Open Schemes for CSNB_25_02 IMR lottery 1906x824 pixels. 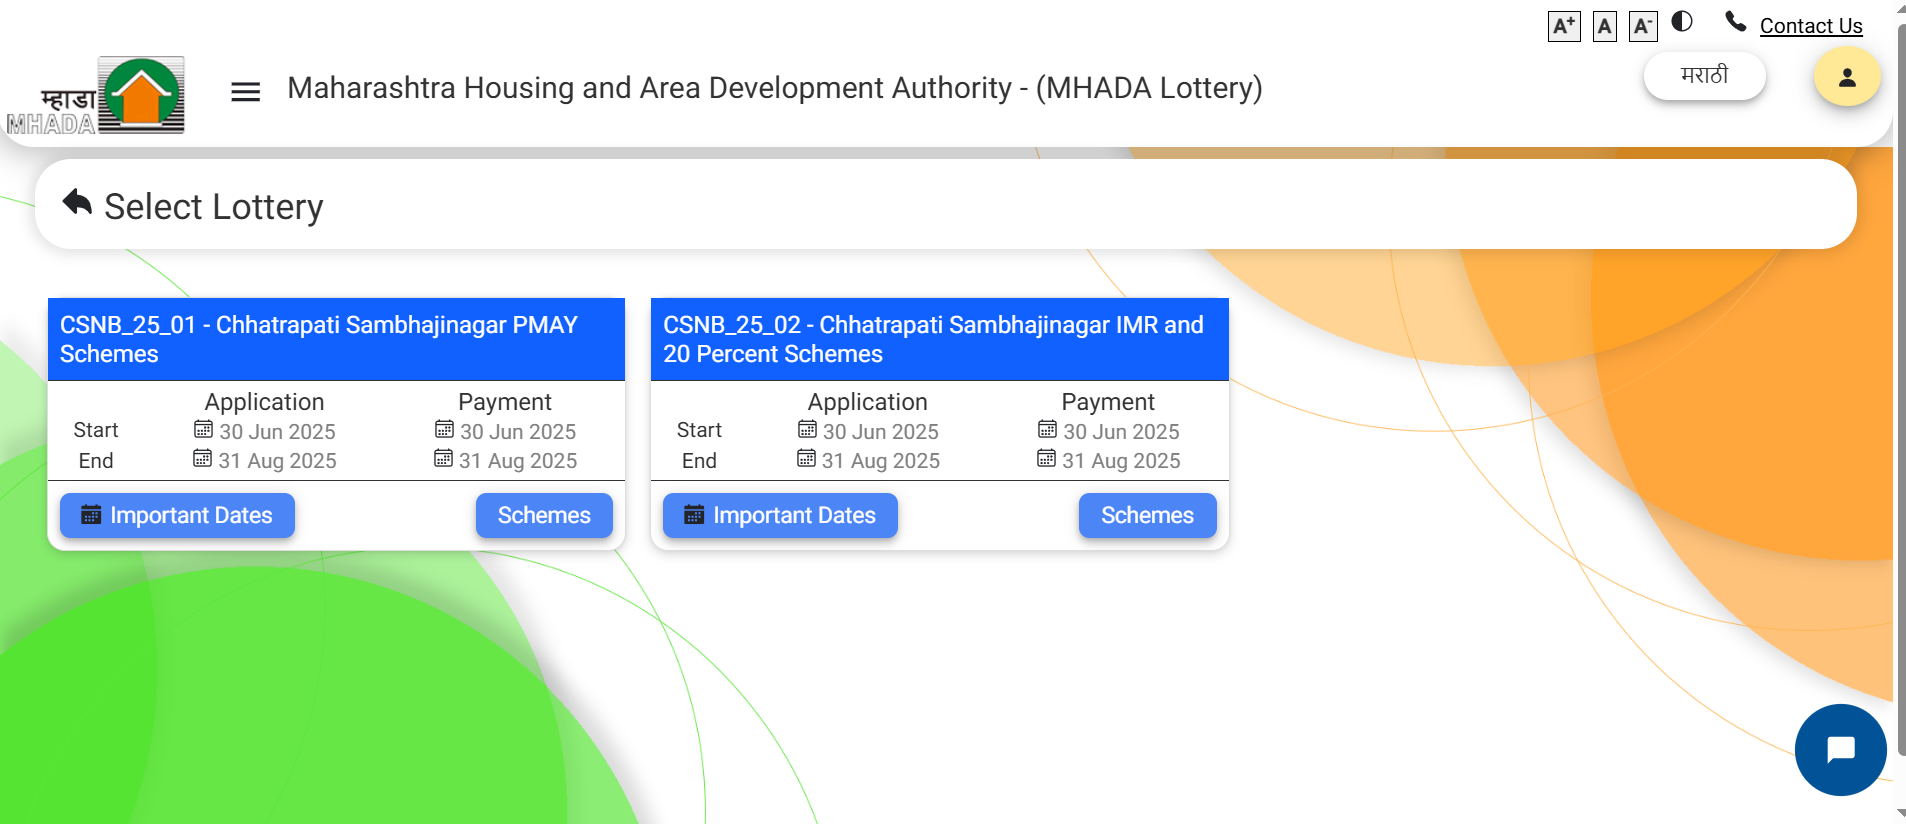click(1147, 515)
